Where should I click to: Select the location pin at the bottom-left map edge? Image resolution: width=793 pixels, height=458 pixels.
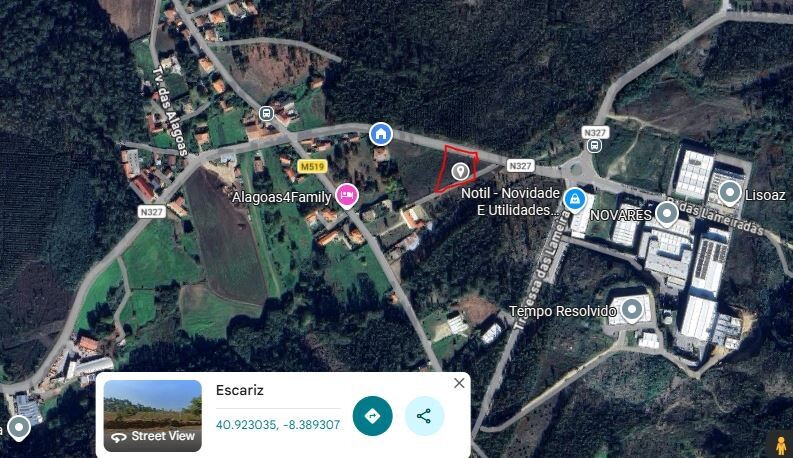tap(19, 428)
